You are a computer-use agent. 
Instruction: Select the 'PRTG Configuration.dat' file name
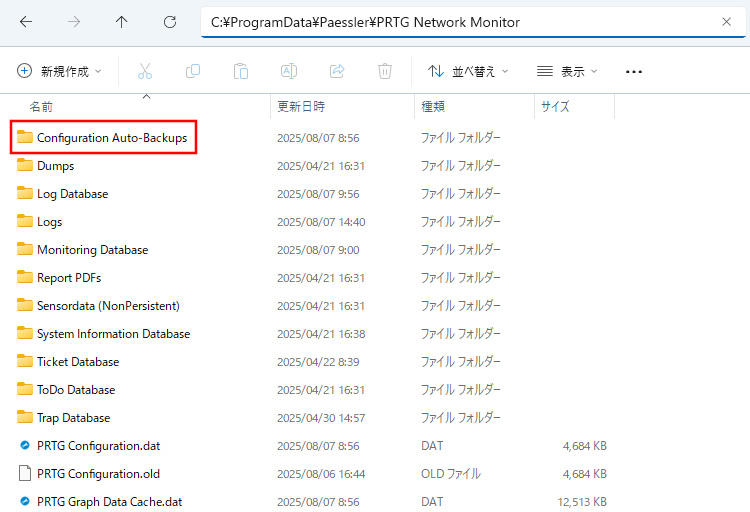pos(99,445)
